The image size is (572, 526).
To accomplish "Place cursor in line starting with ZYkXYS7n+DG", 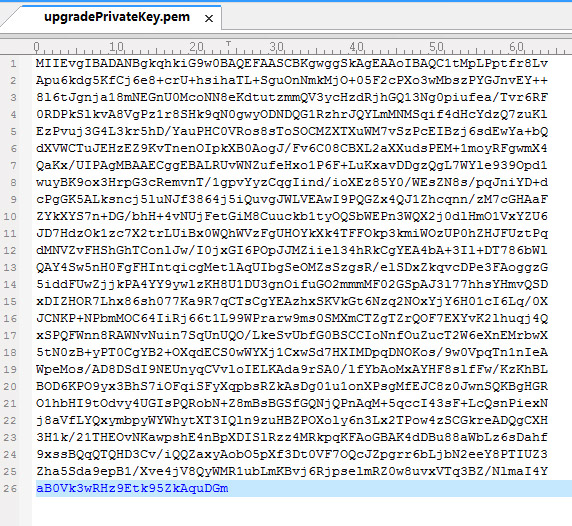I will click(x=292, y=216).
